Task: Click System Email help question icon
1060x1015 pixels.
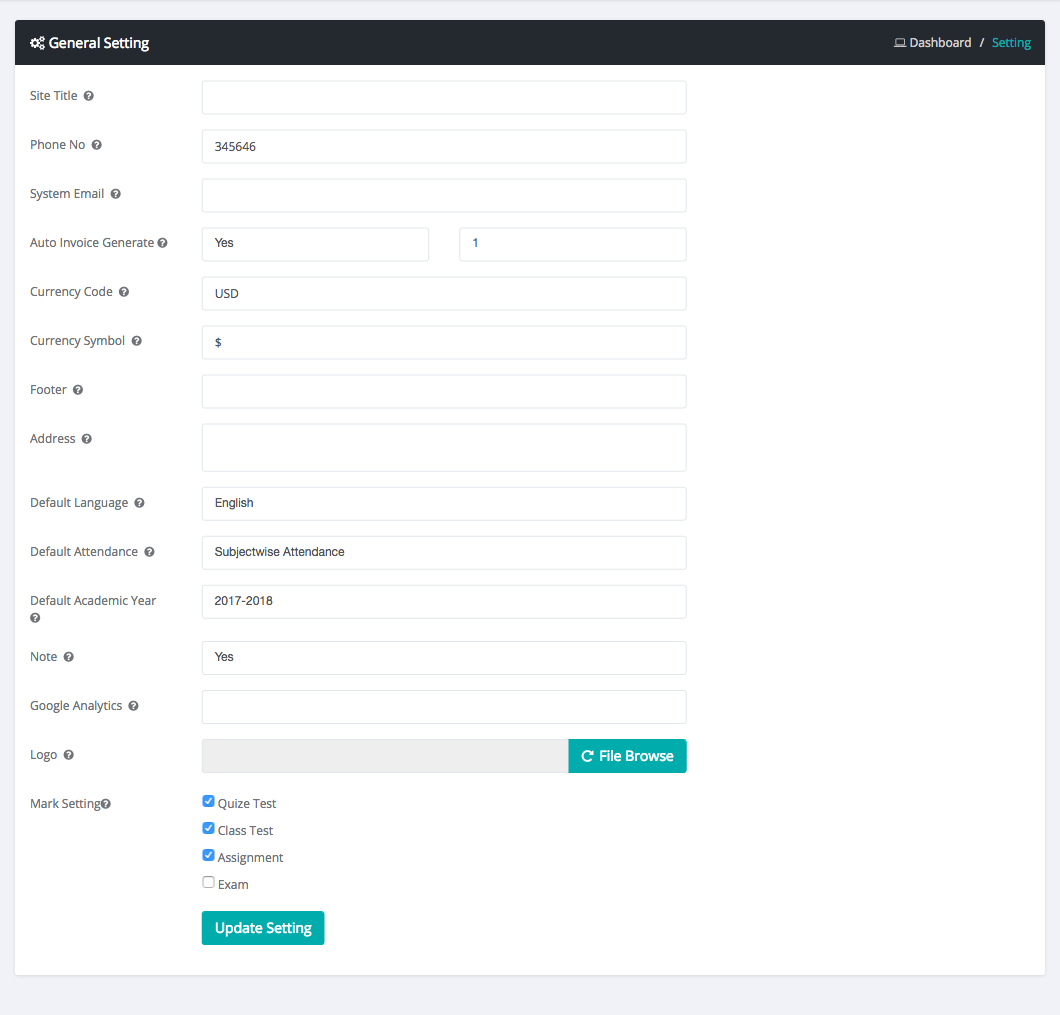Action: coord(116,194)
